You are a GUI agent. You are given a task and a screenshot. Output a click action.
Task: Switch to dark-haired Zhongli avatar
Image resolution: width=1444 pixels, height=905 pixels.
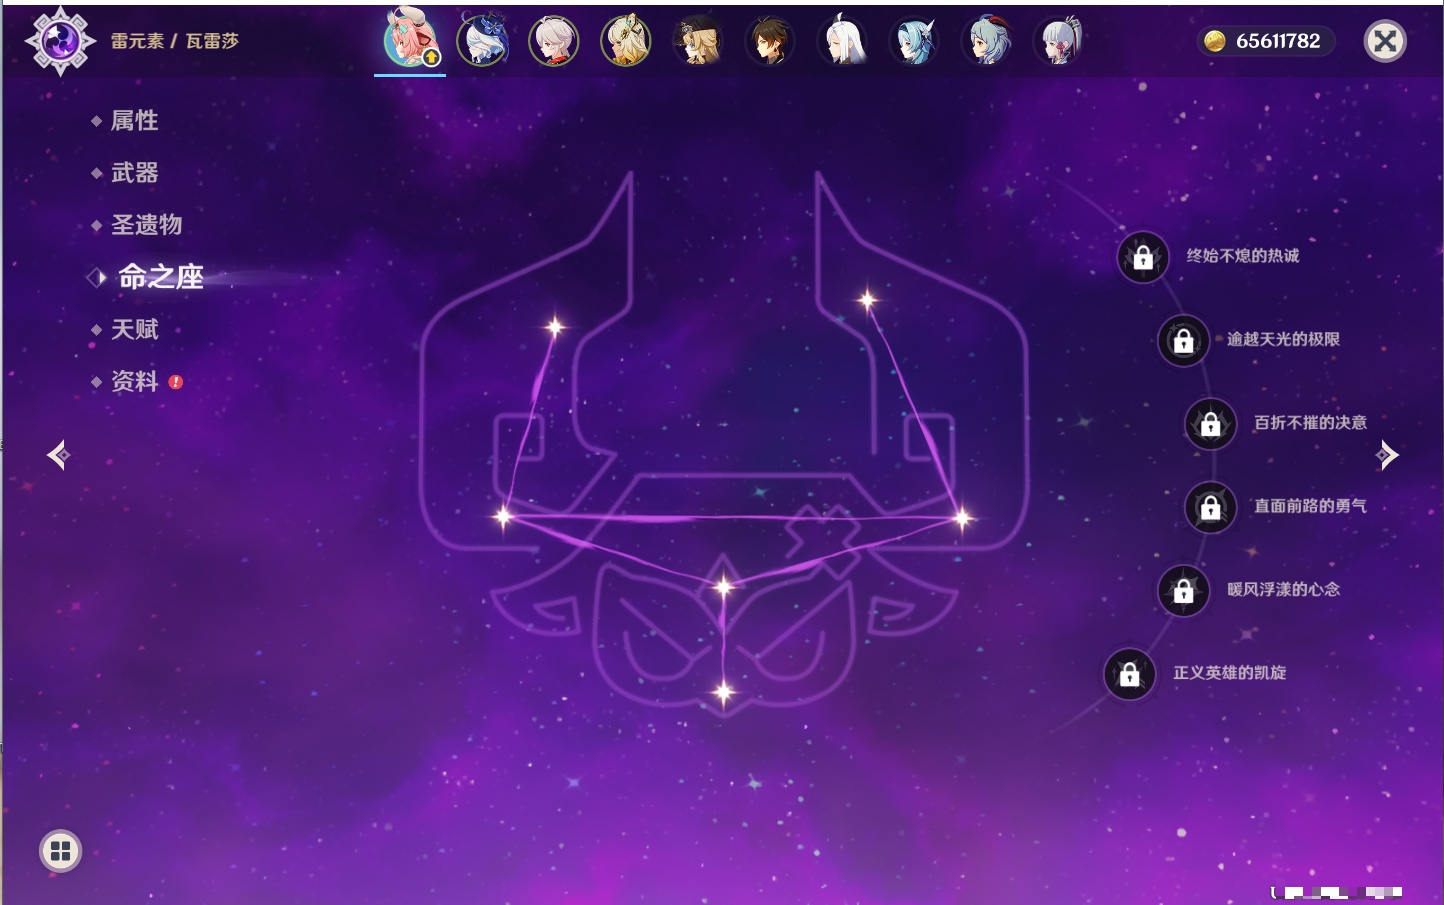click(770, 41)
